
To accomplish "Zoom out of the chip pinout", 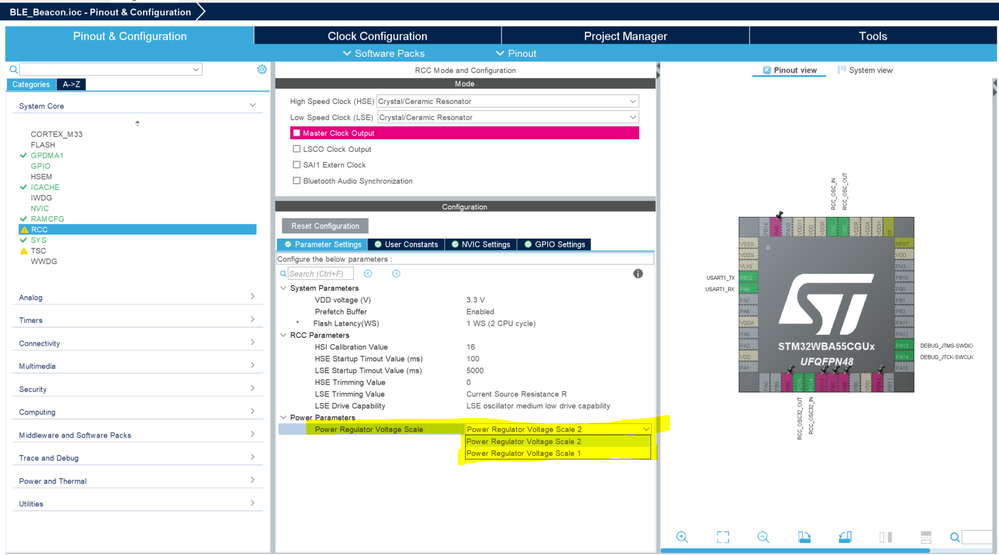I will tap(763, 537).
